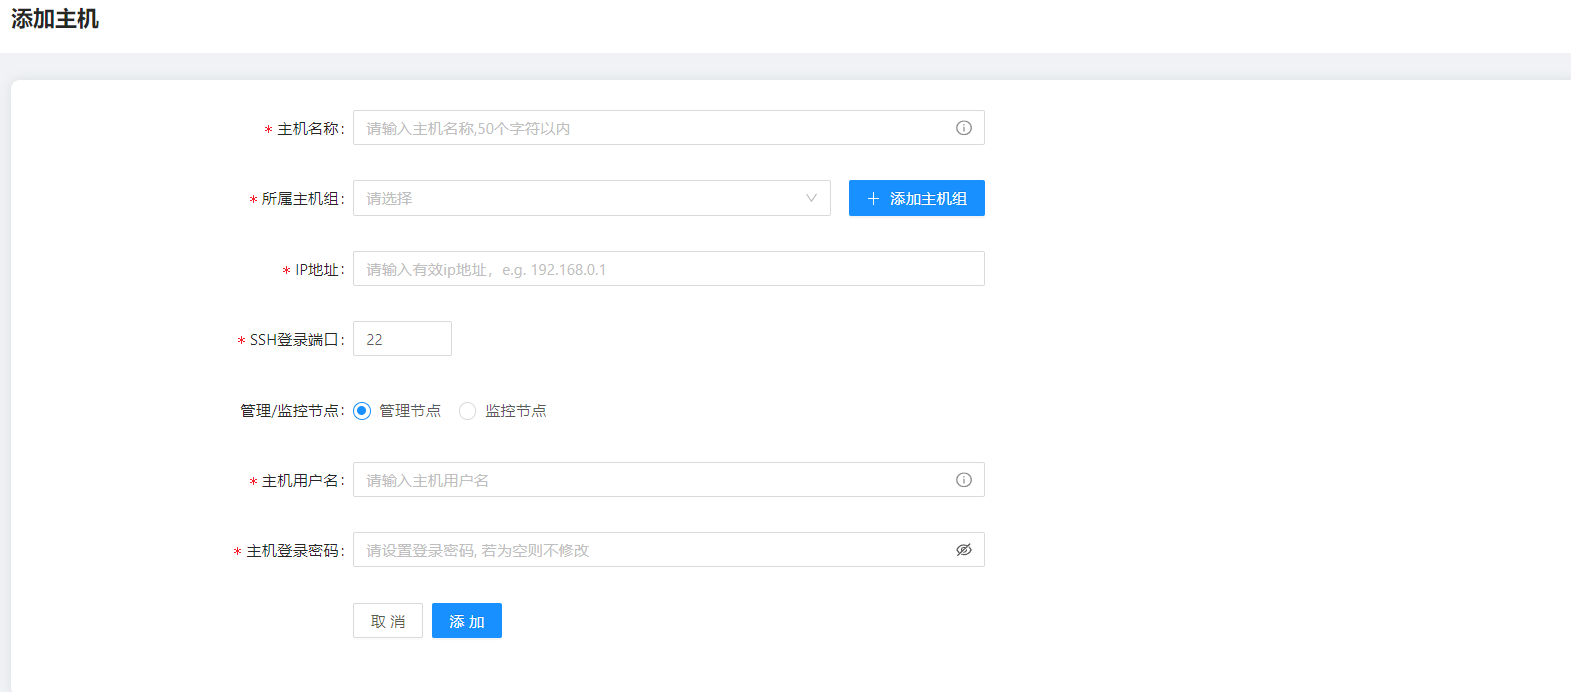
Task: Click the 添加主机 page title
Action: pyautogui.click(x=55, y=19)
